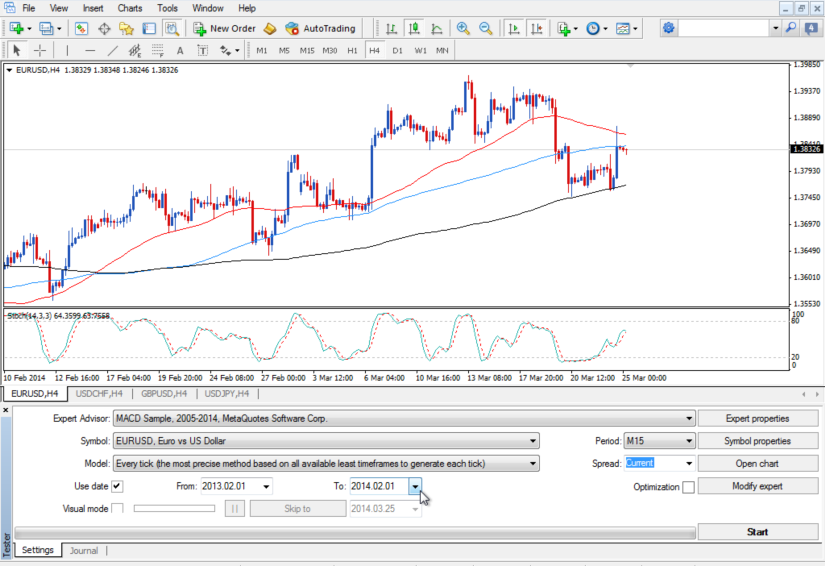
Task: Toggle the Use date checkbox
Action: (117, 487)
